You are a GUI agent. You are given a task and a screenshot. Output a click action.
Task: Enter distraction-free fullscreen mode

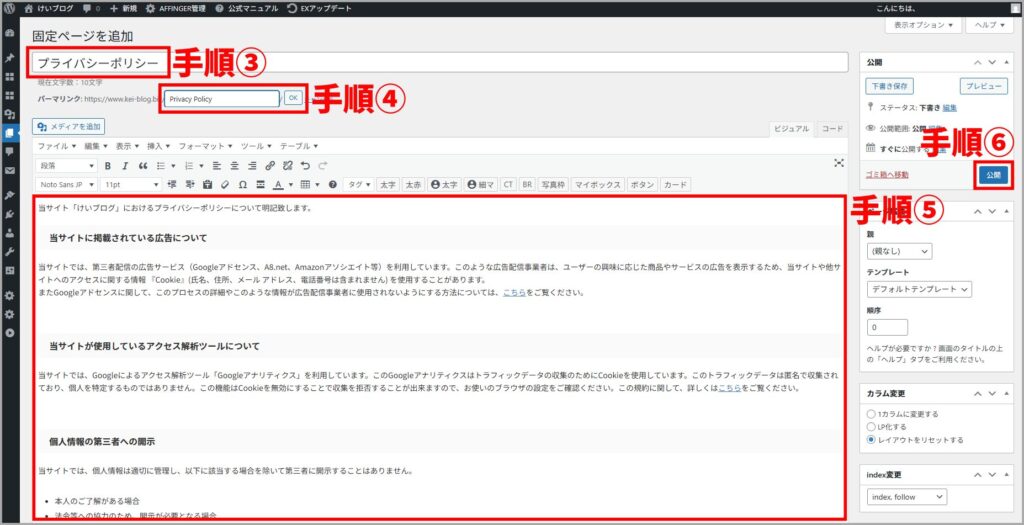point(839,163)
